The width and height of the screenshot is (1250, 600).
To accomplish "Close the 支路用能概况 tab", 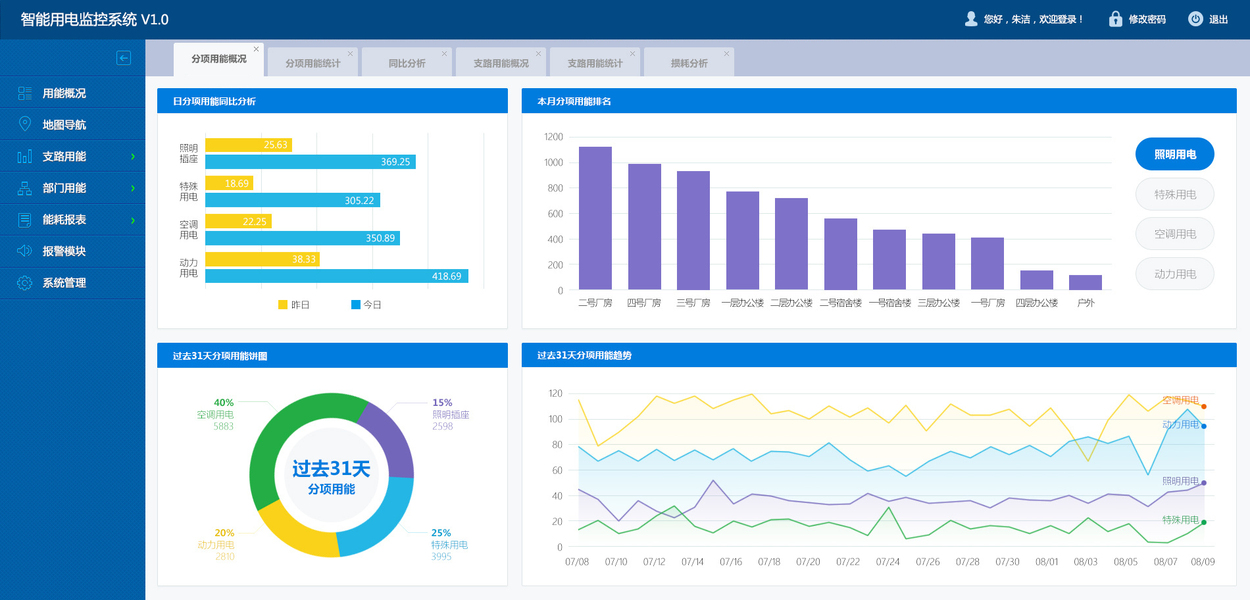I will pos(539,53).
